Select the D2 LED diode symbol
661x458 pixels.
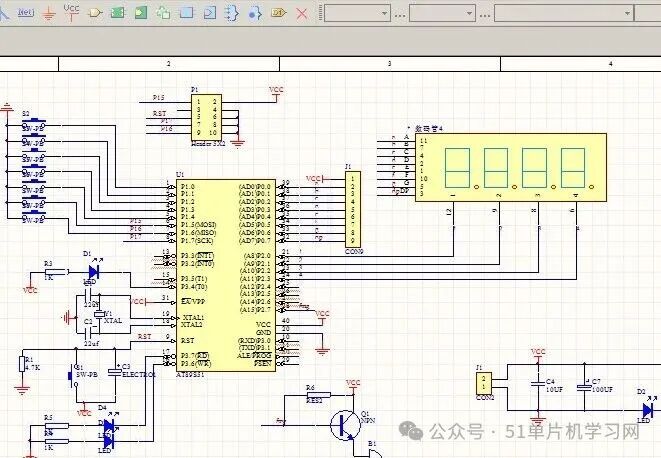(648, 410)
